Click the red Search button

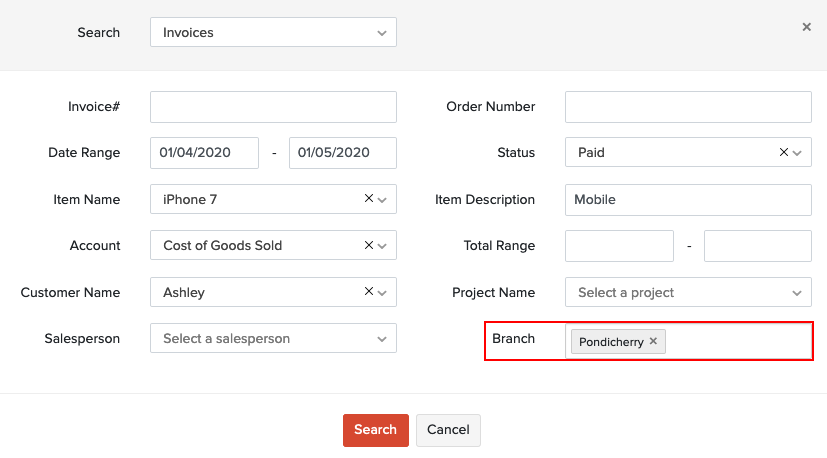click(x=375, y=430)
